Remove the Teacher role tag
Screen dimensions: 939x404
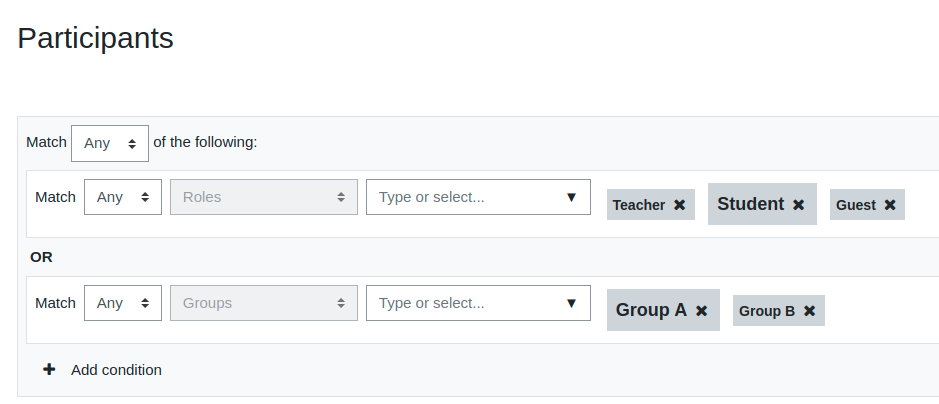pyautogui.click(x=679, y=205)
